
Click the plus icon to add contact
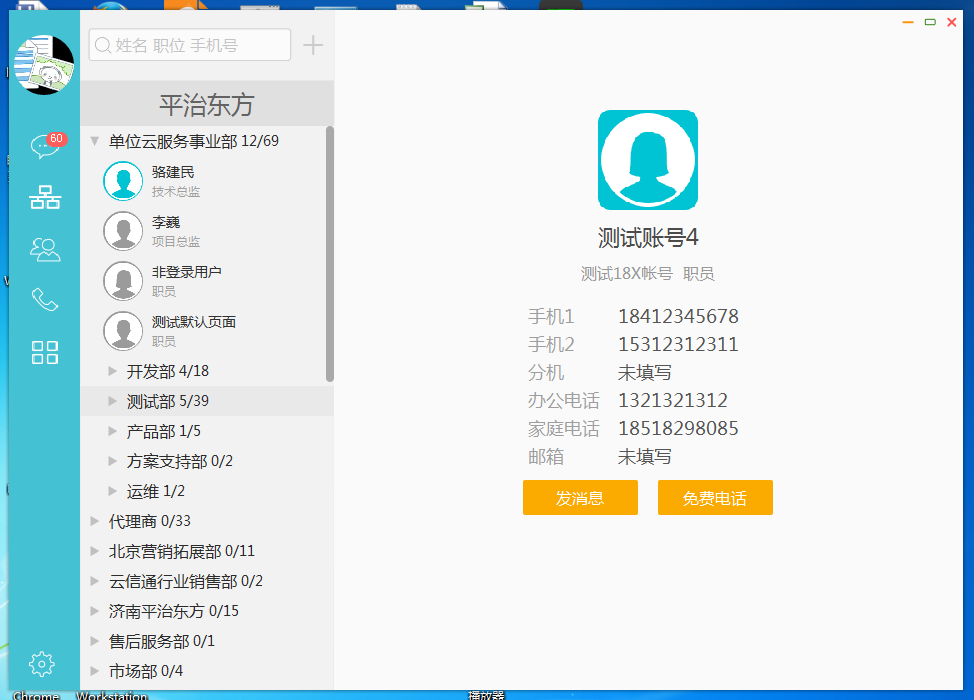click(x=312, y=44)
